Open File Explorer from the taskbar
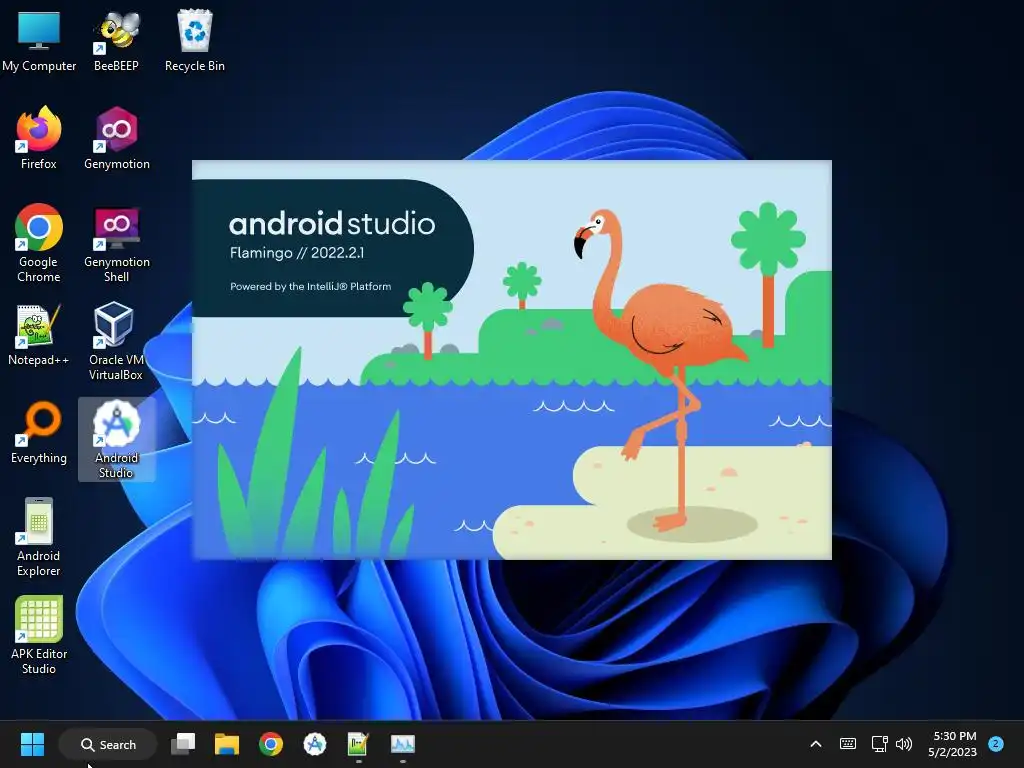Screen dimensions: 1024x768 click(x=227, y=744)
